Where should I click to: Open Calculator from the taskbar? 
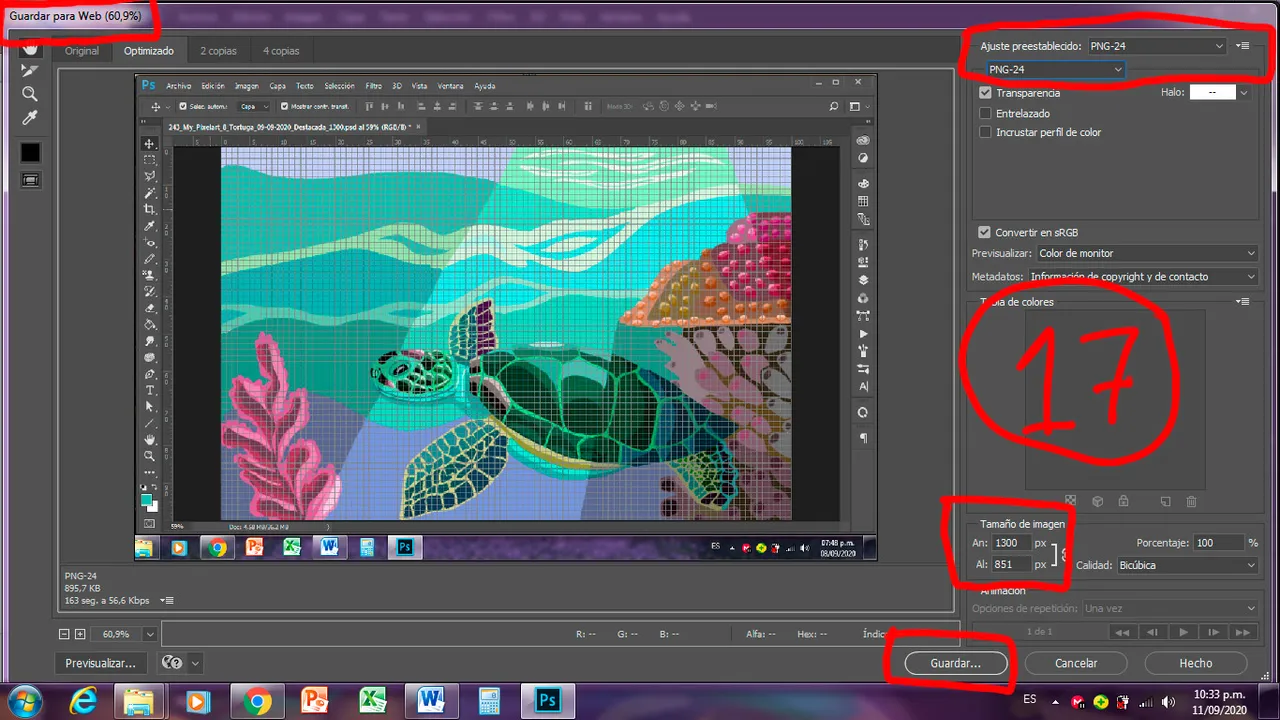[x=489, y=701]
